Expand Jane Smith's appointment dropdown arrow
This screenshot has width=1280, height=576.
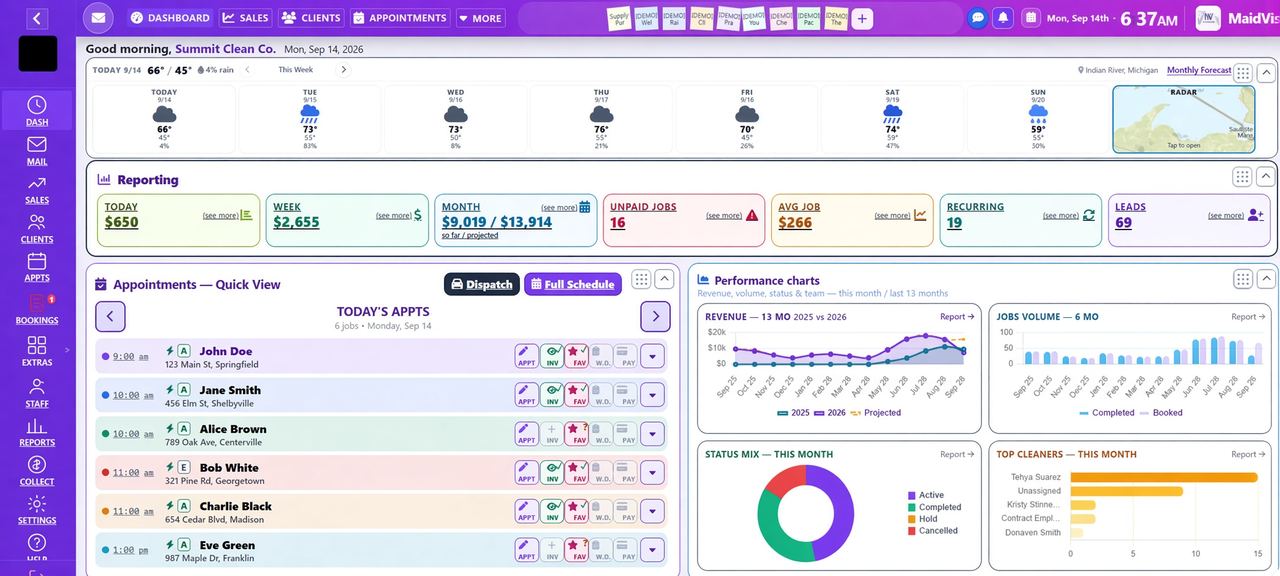pyautogui.click(x=652, y=395)
